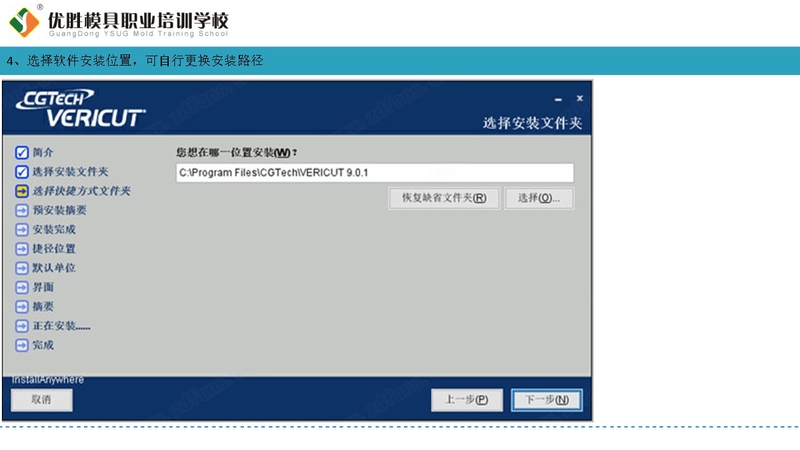Select the 简介 step label
This screenshot has width=800, height=450.
tap(43, 153)
